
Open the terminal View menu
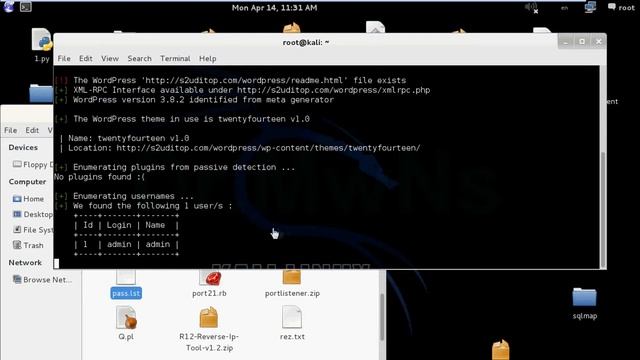(110, 58)
